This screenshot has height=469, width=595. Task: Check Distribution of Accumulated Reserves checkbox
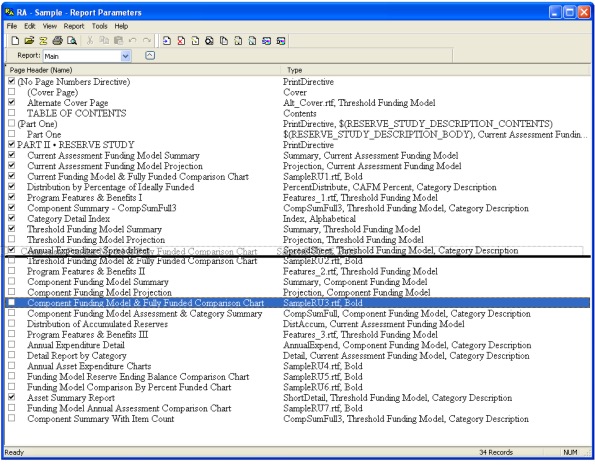point(11,323)
